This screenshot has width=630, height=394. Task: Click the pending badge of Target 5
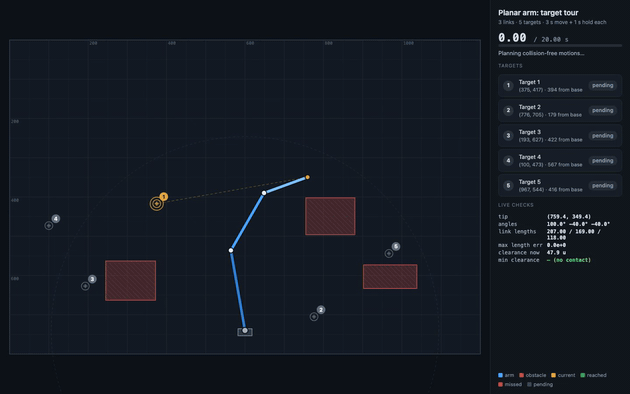602,186
